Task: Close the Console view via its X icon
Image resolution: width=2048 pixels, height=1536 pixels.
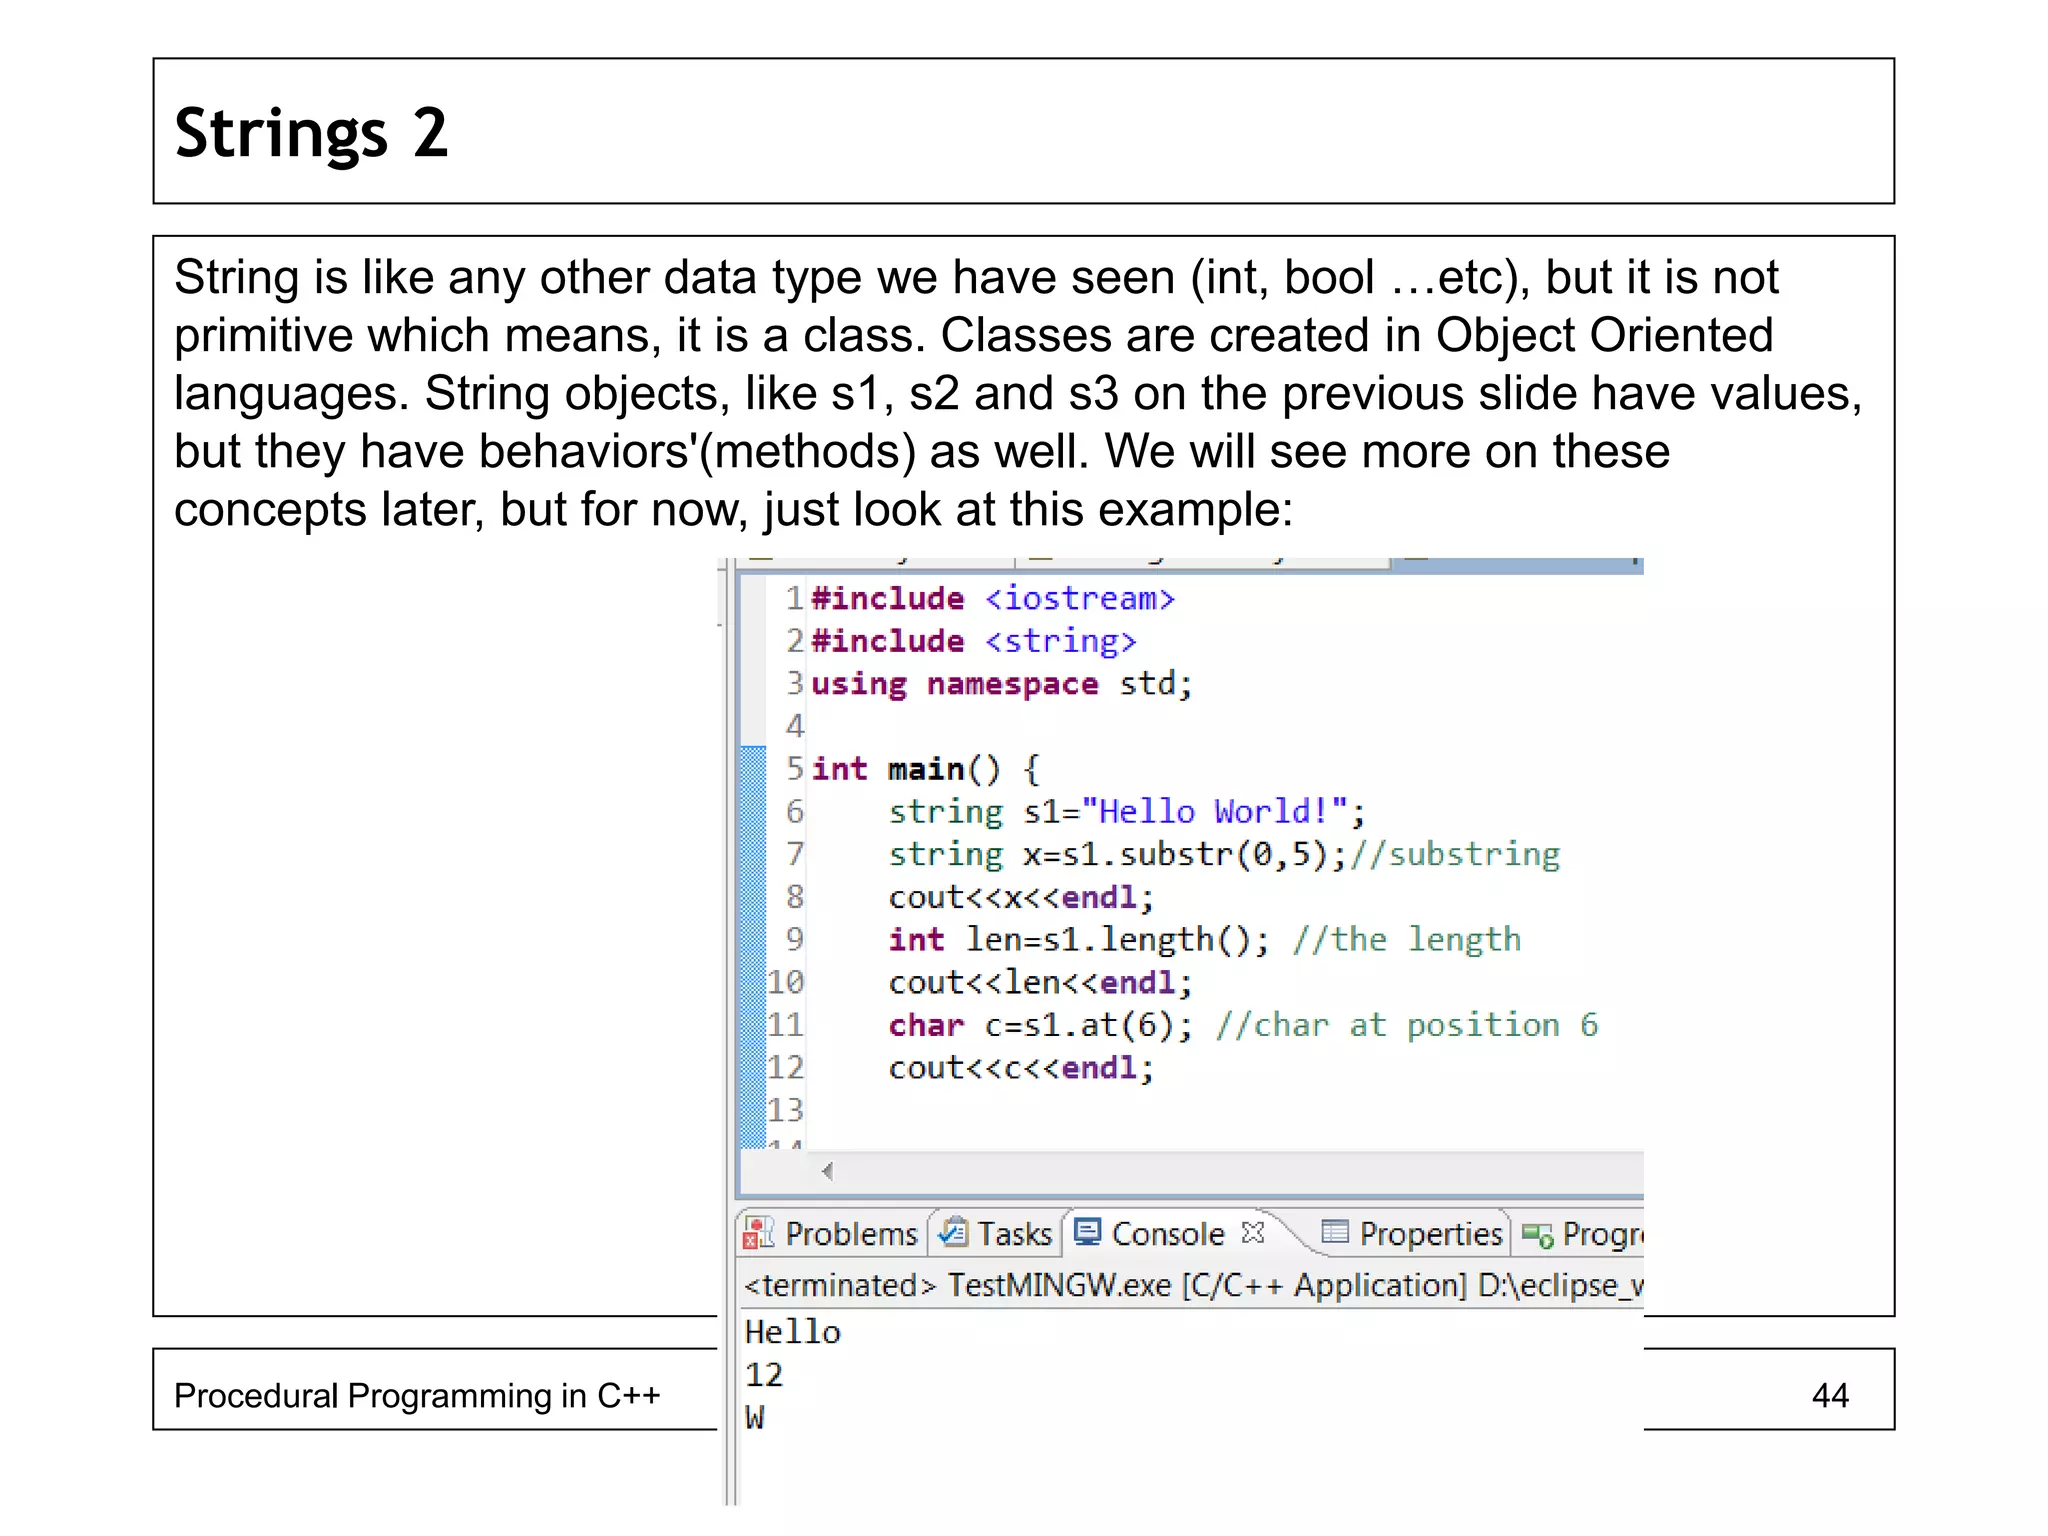Action: (1252, 1232)
